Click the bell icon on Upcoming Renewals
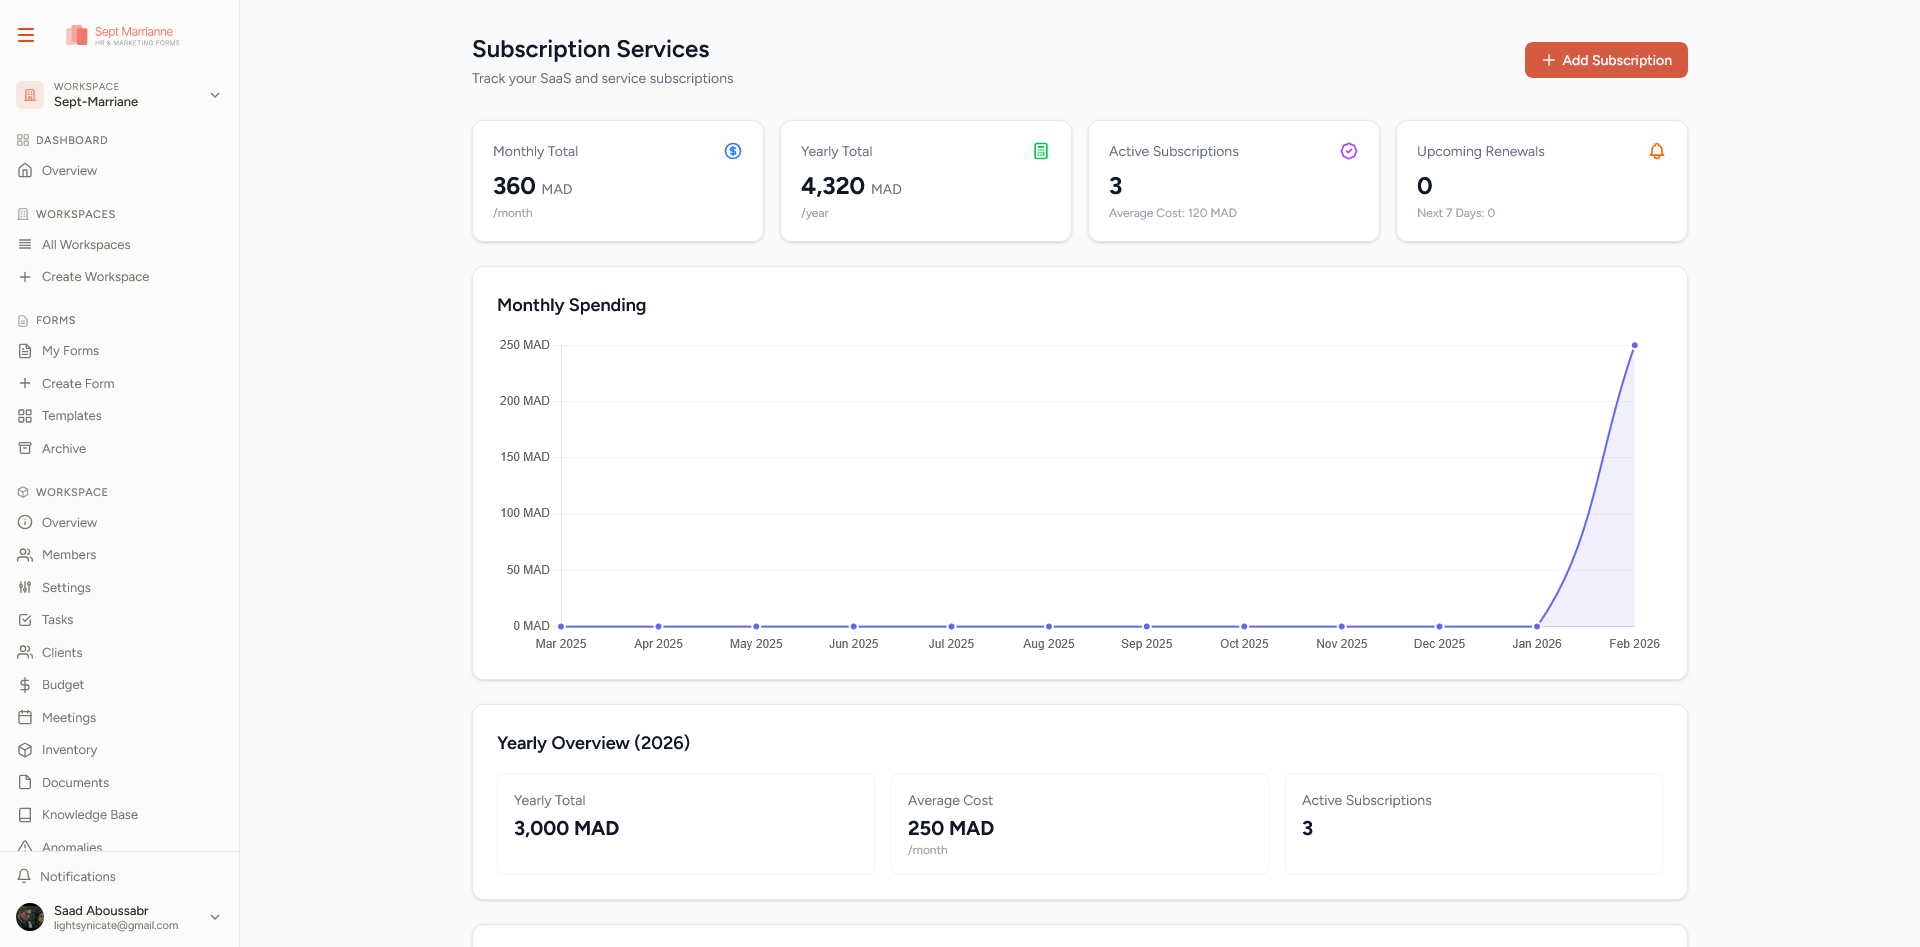 [x=1656, y=151]
